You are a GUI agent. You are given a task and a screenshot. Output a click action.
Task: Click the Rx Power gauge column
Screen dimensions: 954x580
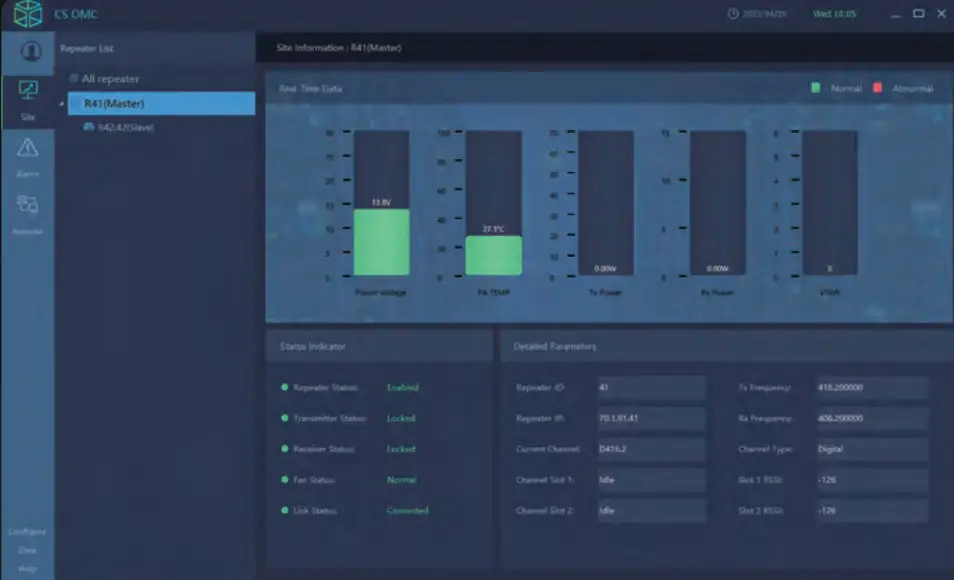(x=718, y=203)
